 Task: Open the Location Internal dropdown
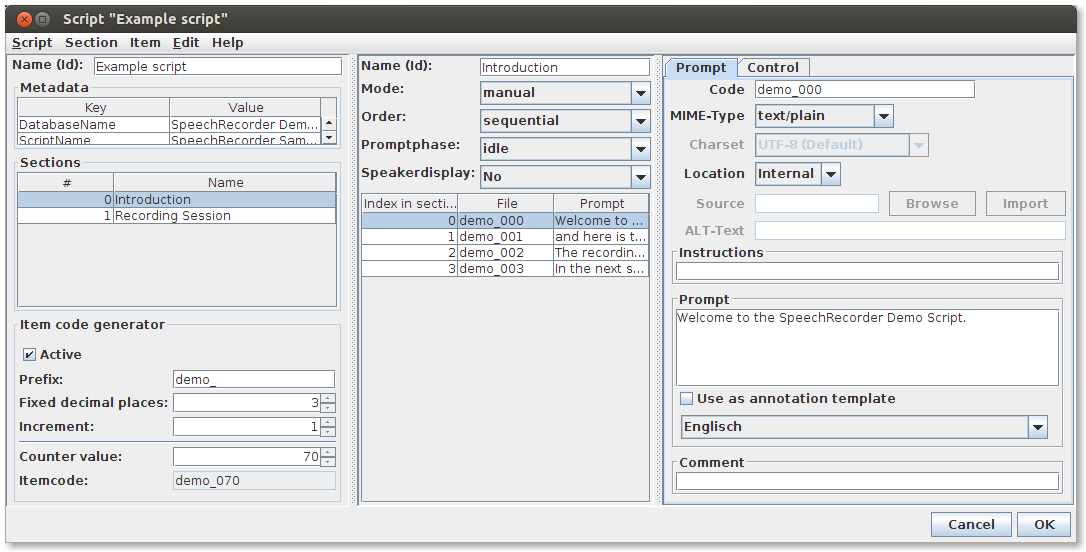click(830, 174)
